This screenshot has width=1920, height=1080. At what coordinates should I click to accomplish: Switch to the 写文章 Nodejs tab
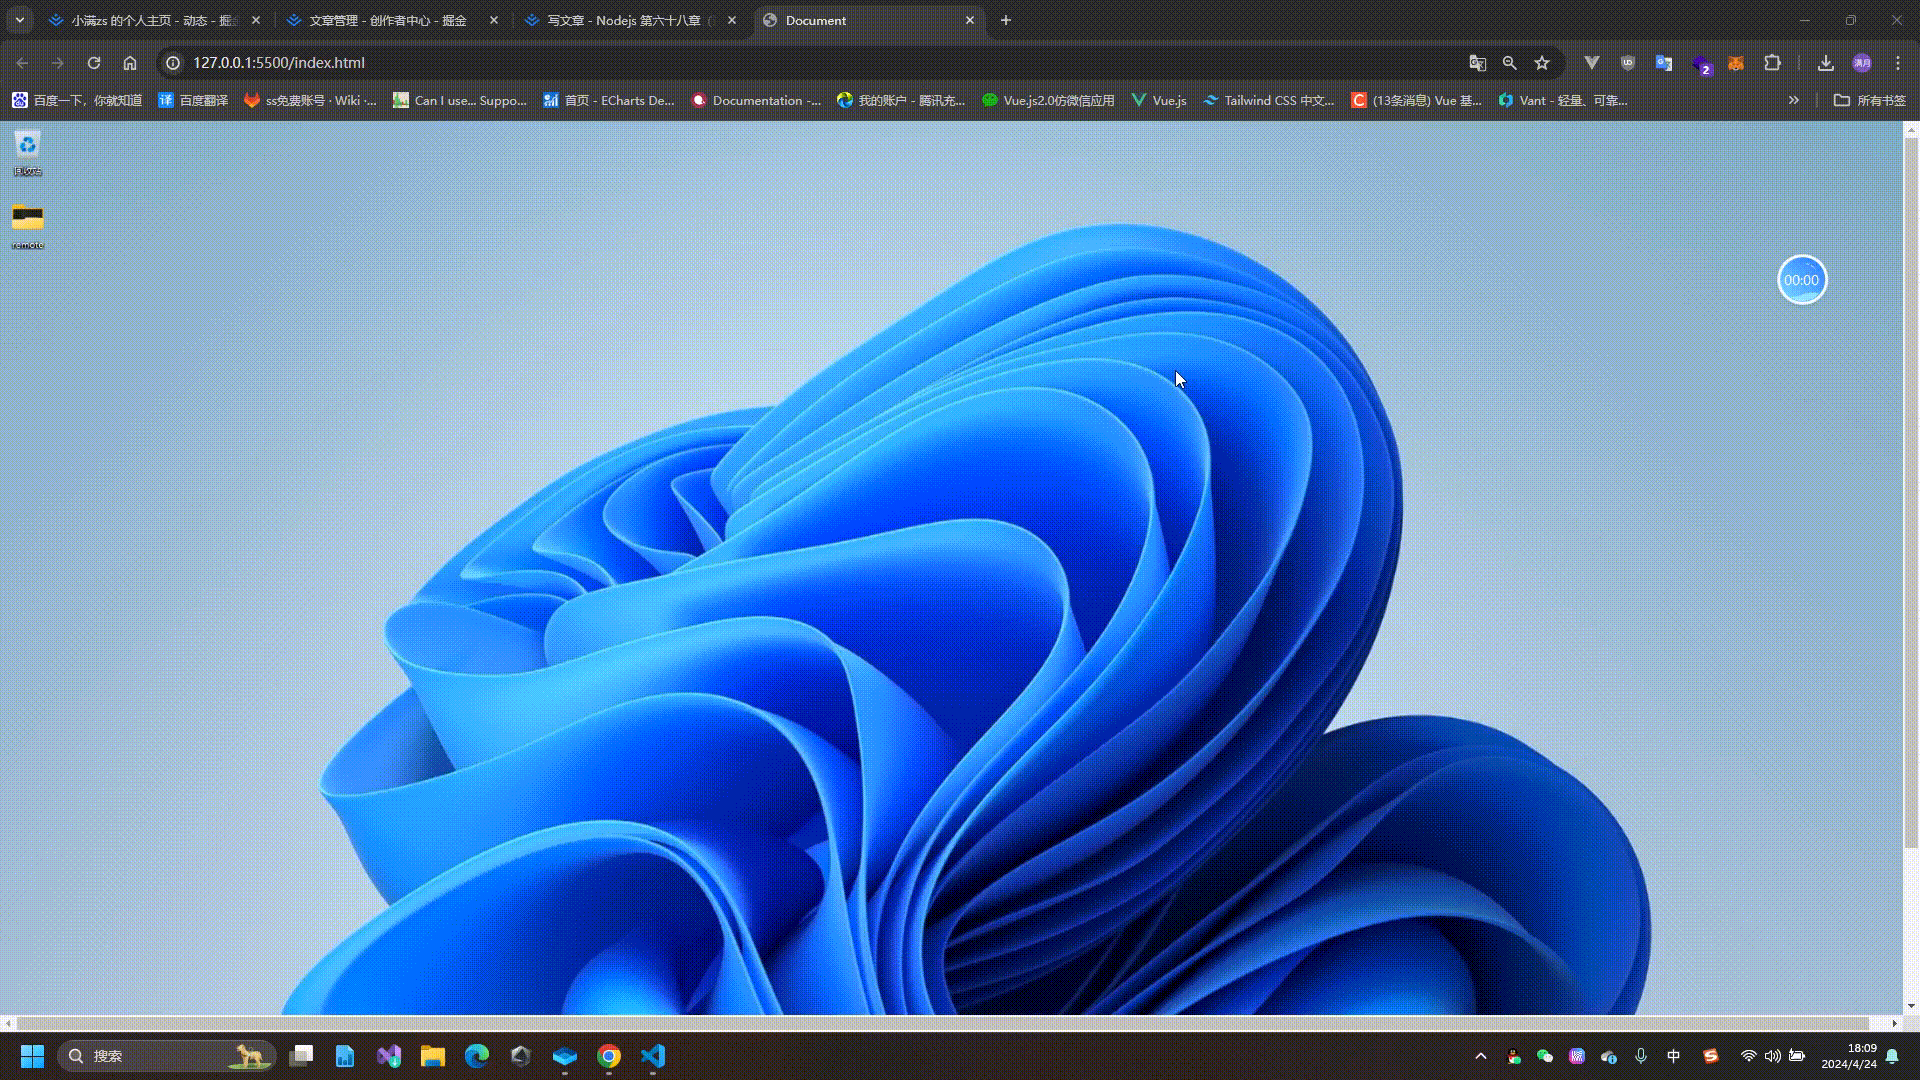(631, 20)
